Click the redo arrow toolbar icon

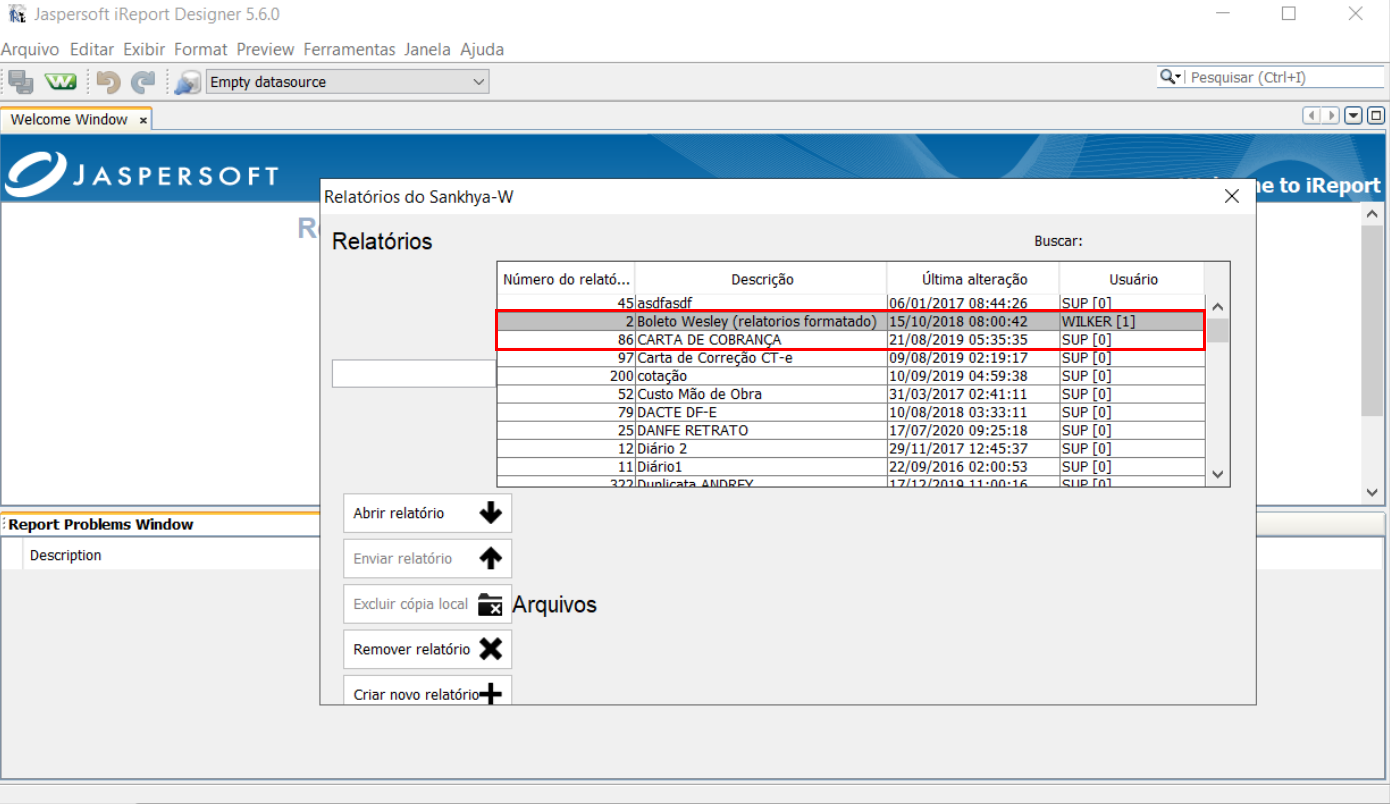pyautogui.click(x=144, y=82)
